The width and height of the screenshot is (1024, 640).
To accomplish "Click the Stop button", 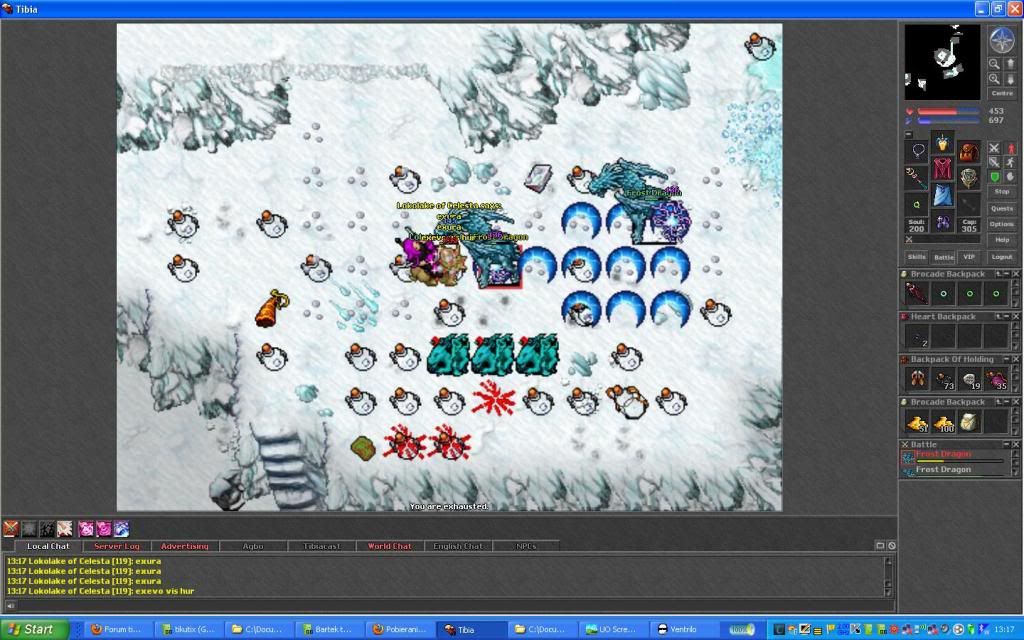I will (x=1002, y=192).
